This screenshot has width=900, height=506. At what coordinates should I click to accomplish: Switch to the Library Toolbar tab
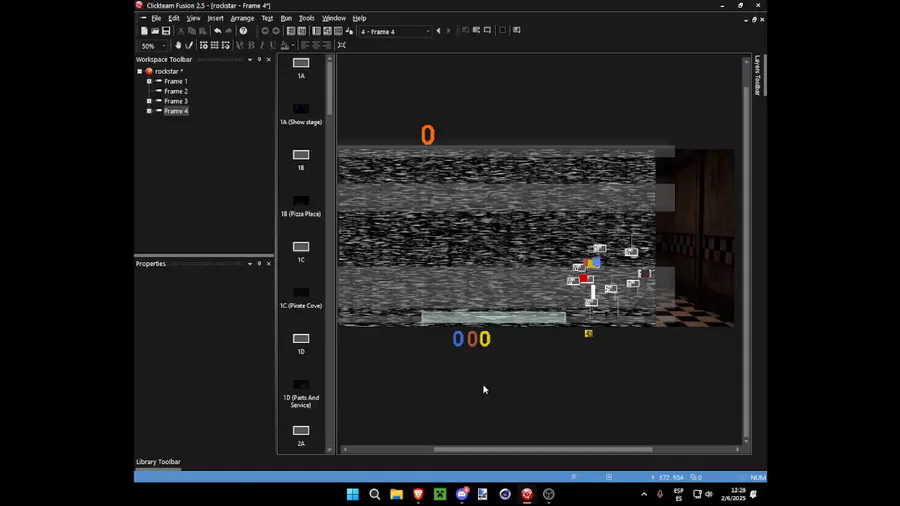158,462
